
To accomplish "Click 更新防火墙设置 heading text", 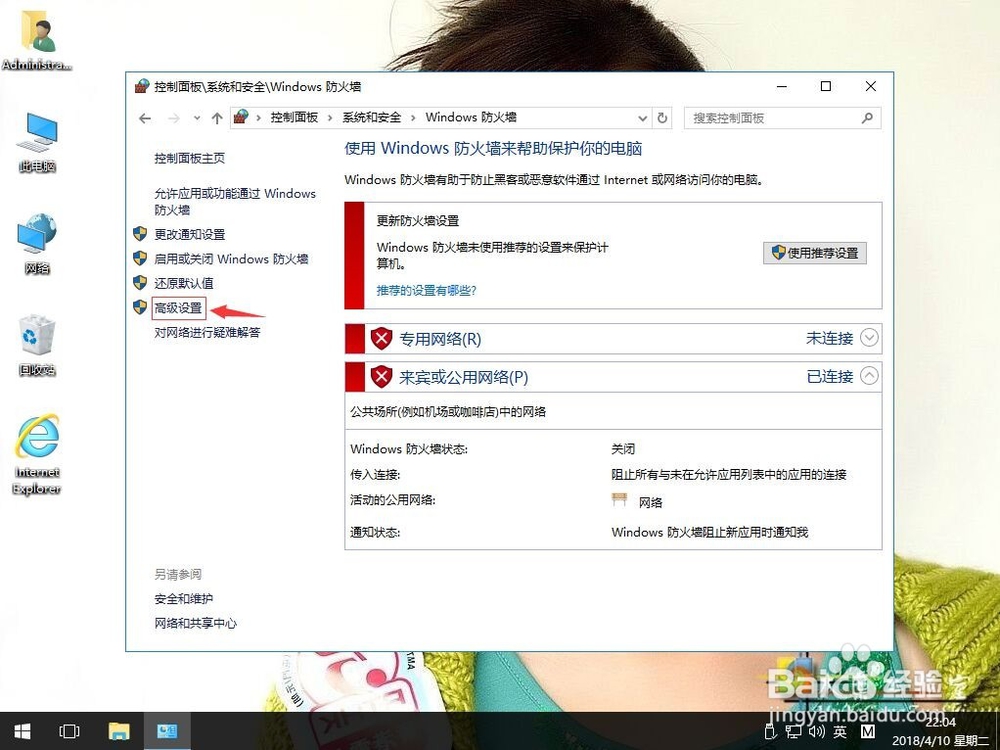I will (418, 221).
